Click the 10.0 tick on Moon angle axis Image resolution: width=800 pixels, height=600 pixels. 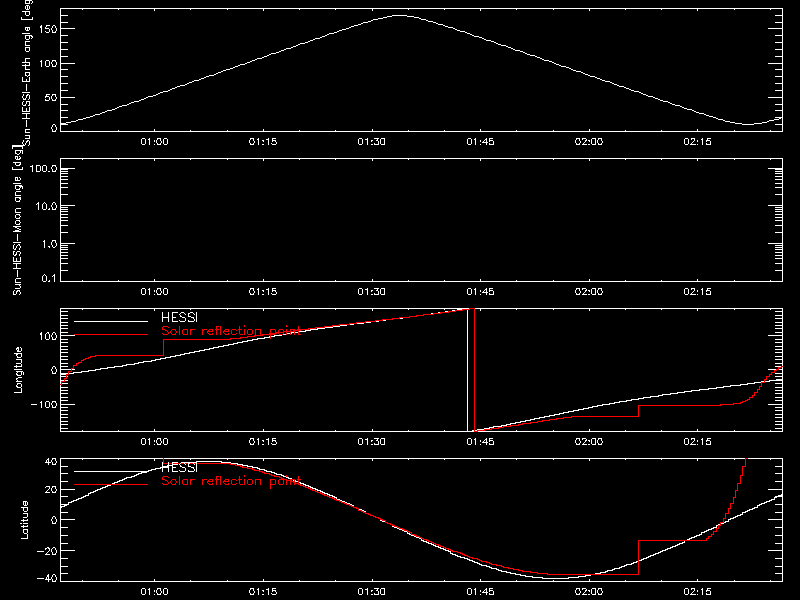click(46, 207)
